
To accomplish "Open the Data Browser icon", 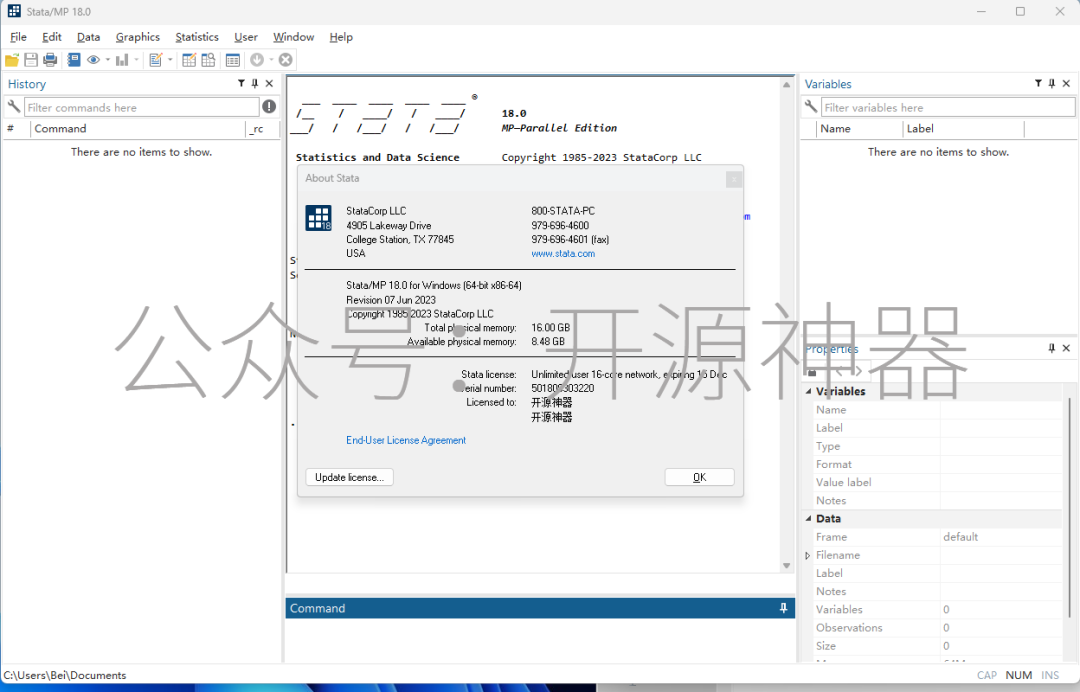I will (208, 60).
